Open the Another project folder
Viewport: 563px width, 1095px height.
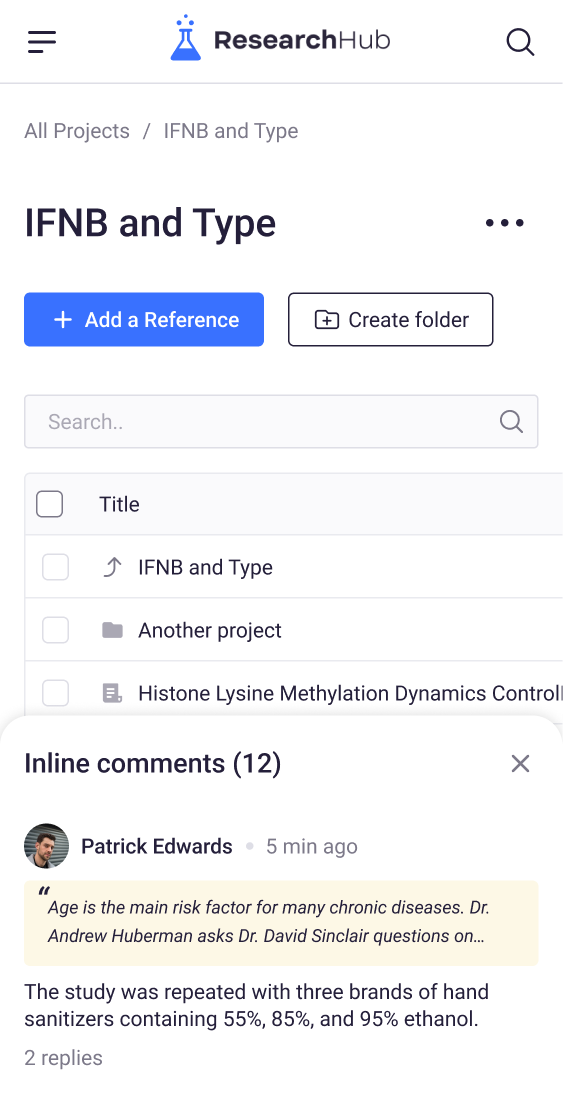(210, 631)
